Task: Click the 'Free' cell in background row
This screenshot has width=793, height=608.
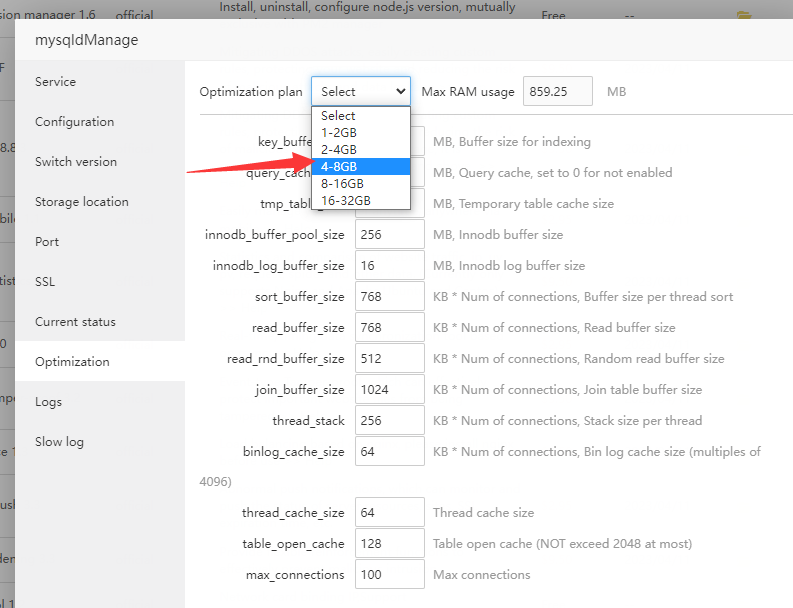Action: (x=553, y=15)
